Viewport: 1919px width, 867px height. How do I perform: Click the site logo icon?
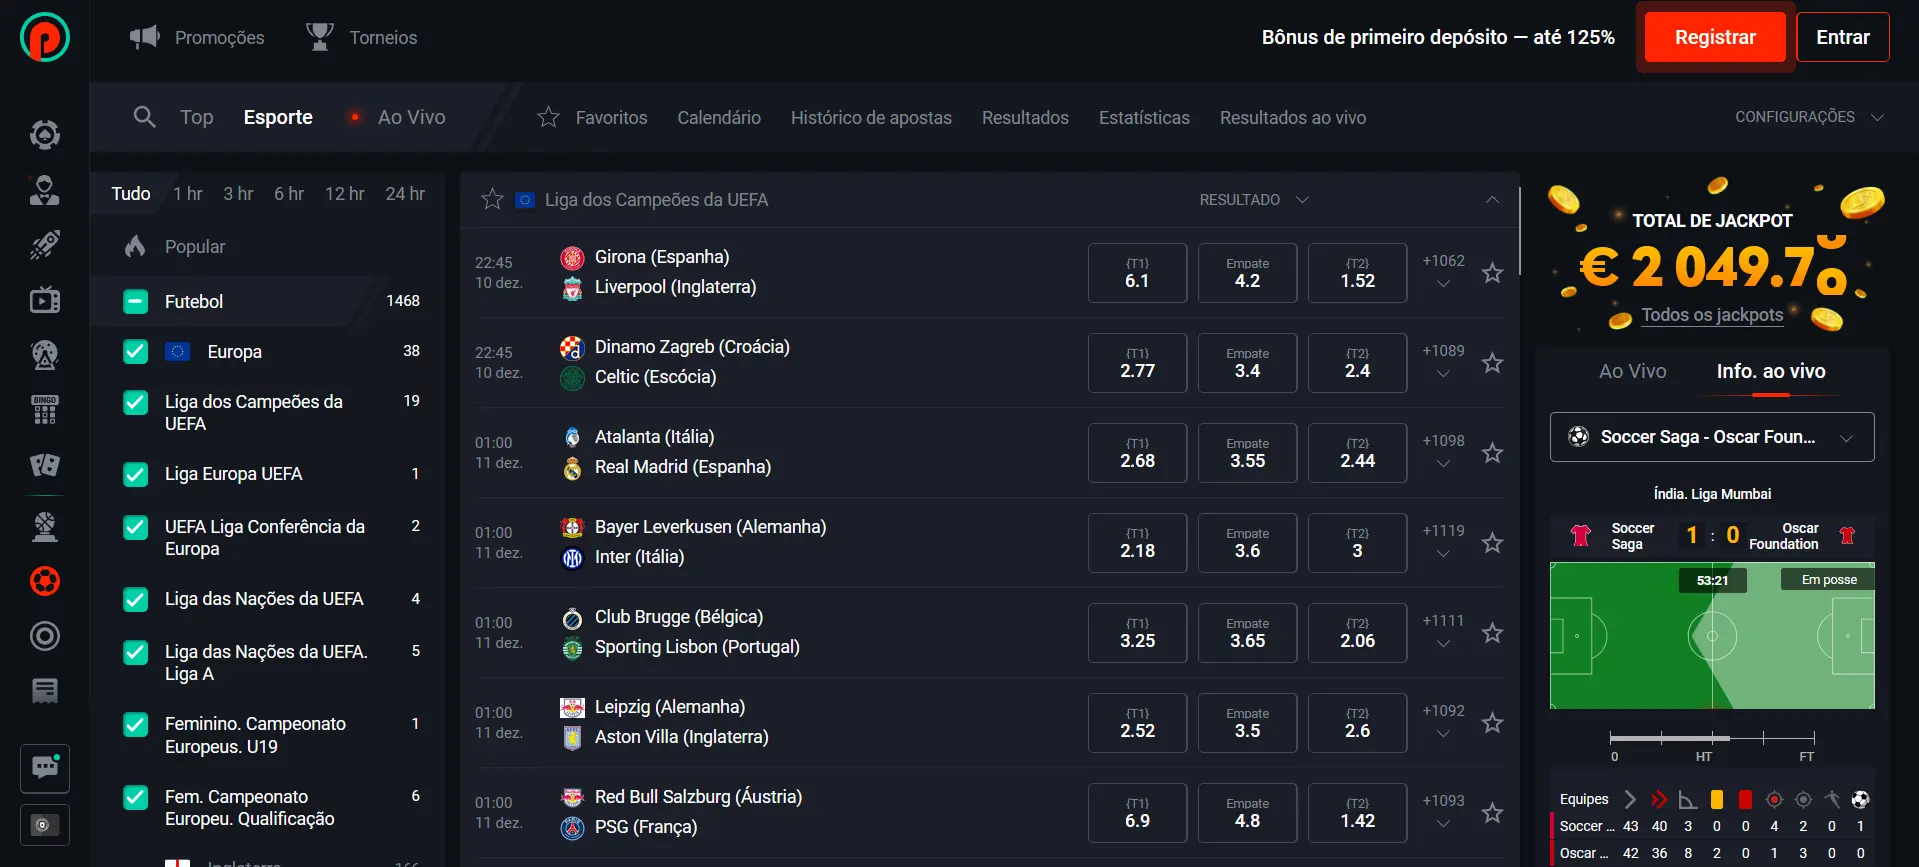(x=45, y=37)
